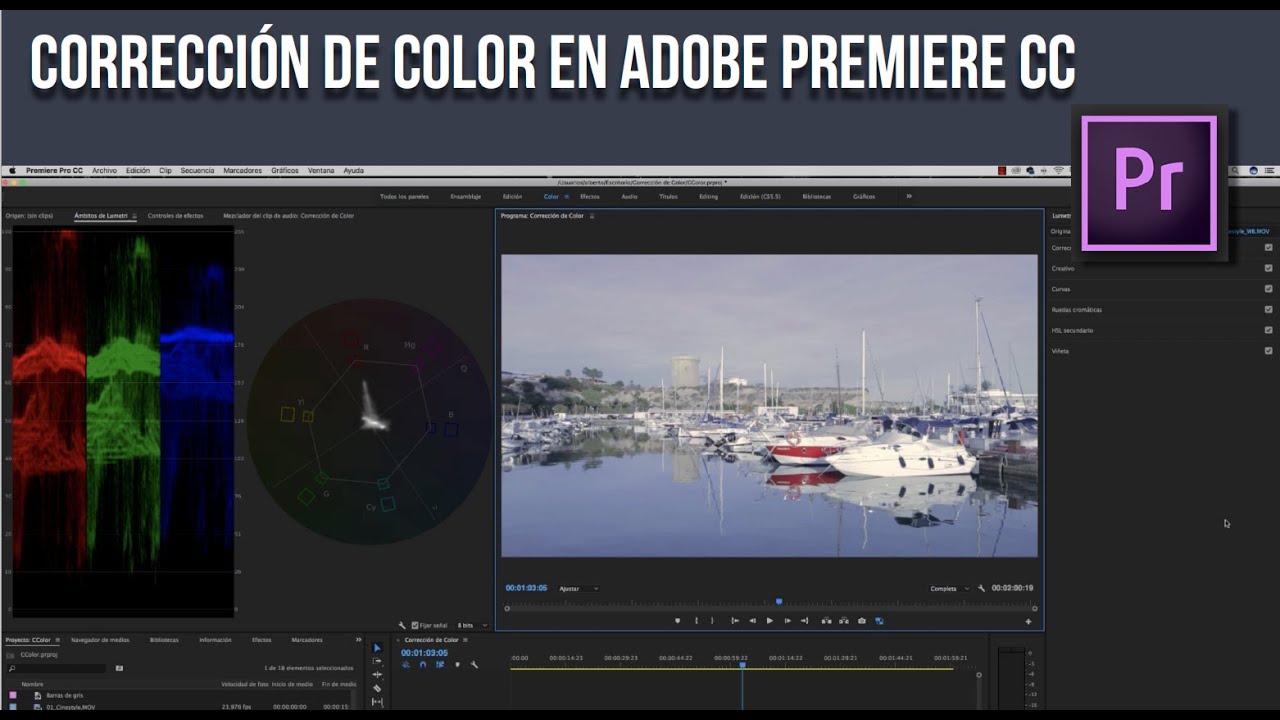Switch to Todos los paneles workspace
Viewport: 1280px width, 720px height.
tap(404, 196)
